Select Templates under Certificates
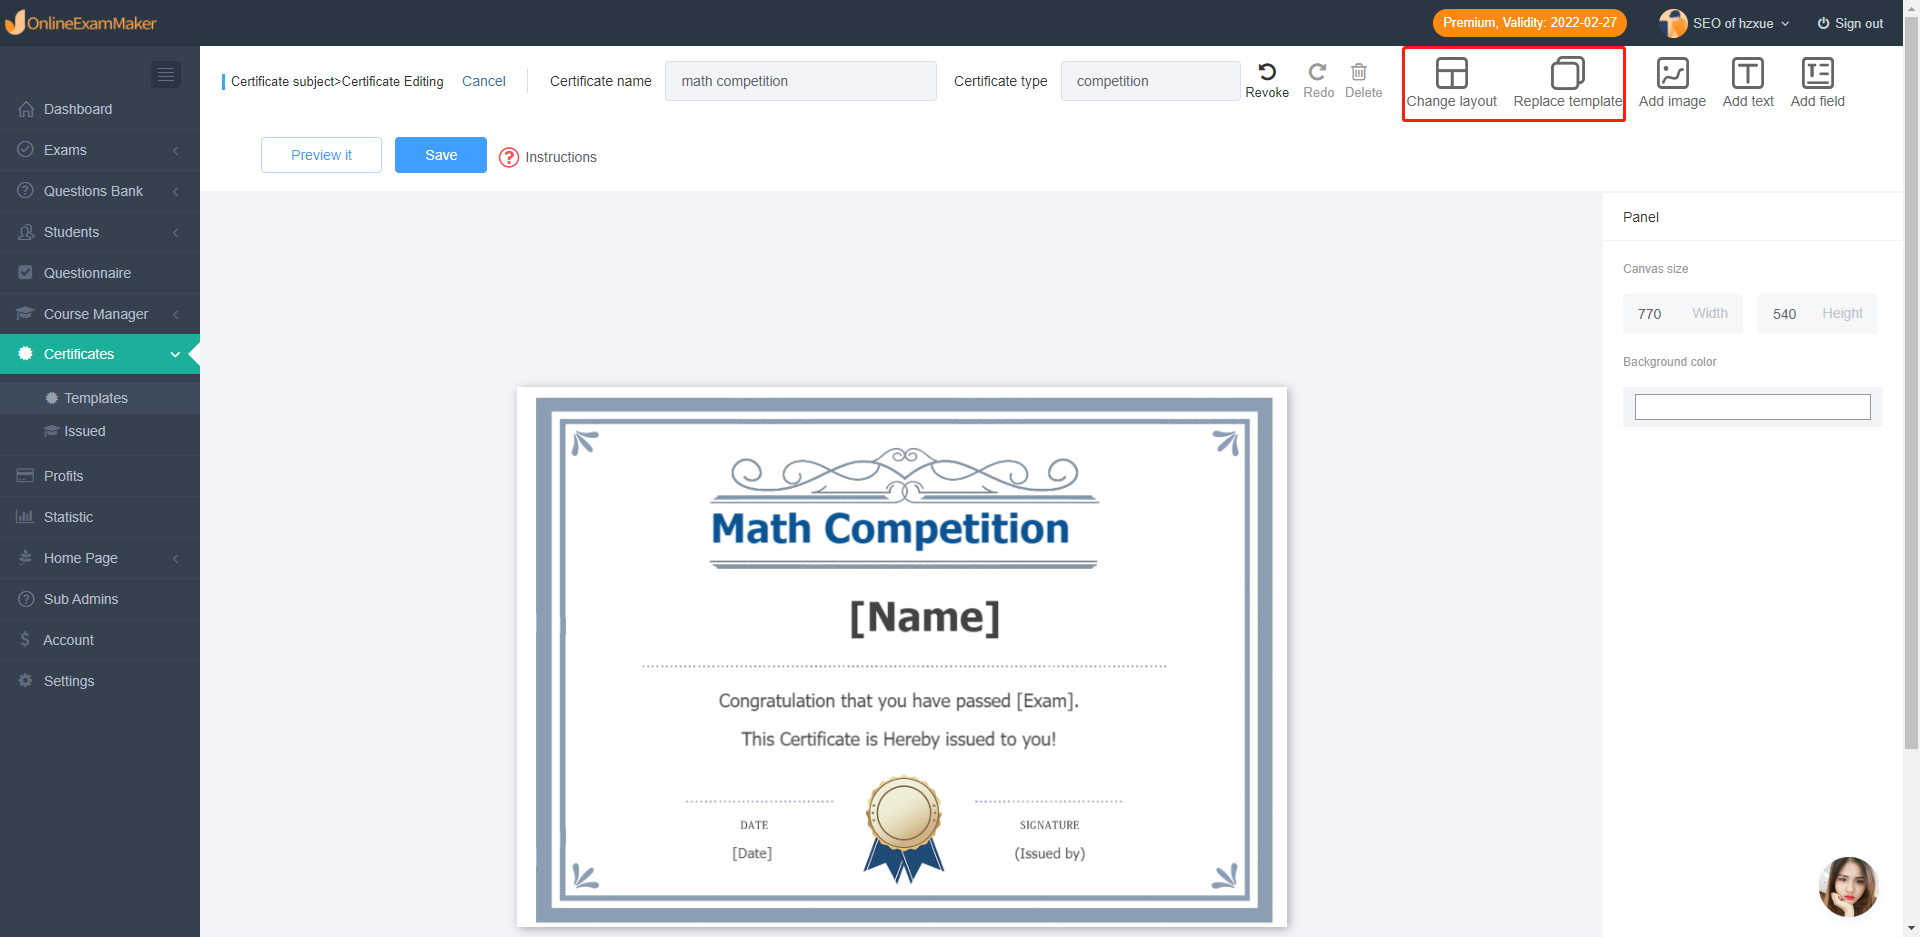The image size is (1920, 937). (x=100, y=398)
